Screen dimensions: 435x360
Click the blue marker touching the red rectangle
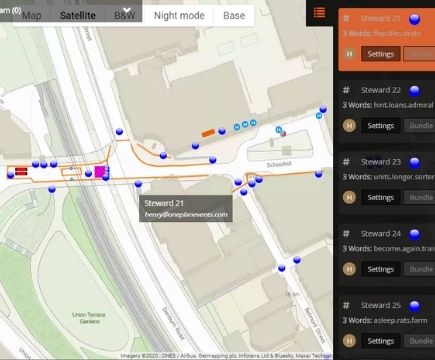11,174
